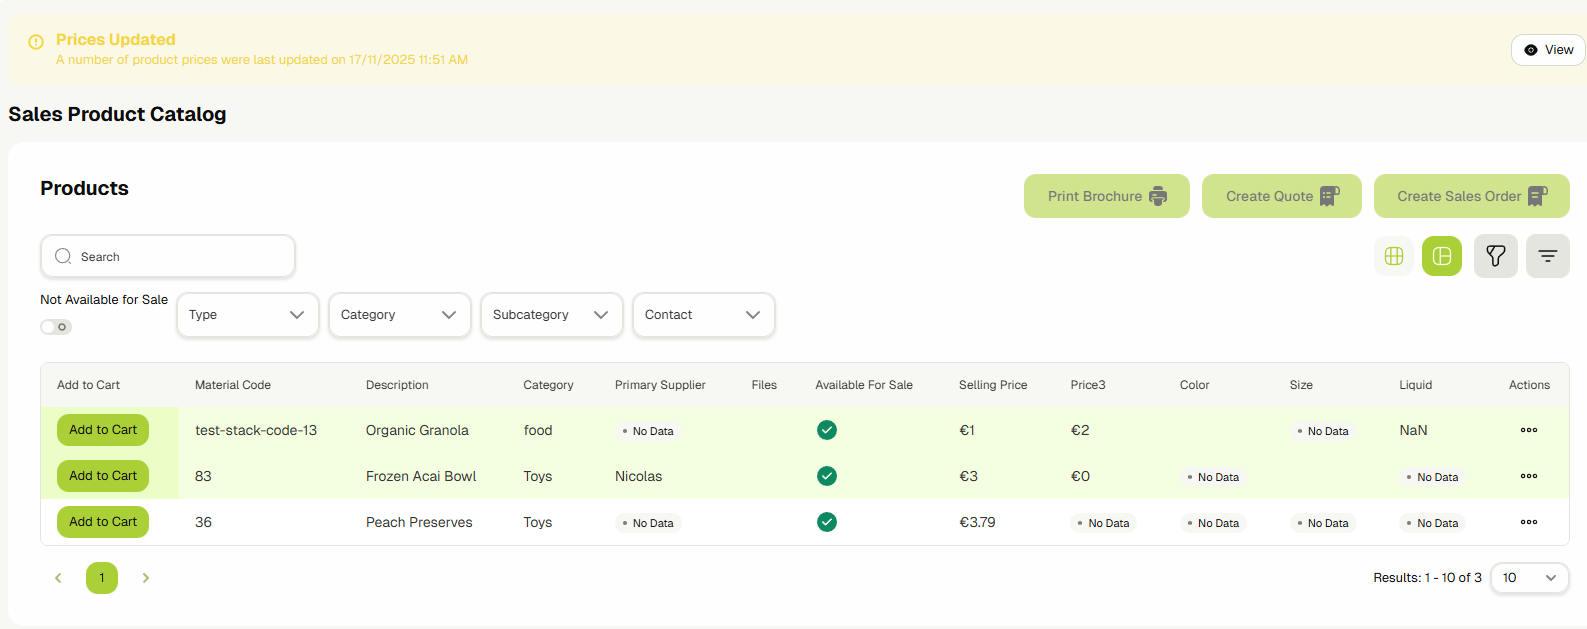Go to previous page arrow
This screenshot has width=1587, height=629.
pyautogui.click(x=58, y=578)
